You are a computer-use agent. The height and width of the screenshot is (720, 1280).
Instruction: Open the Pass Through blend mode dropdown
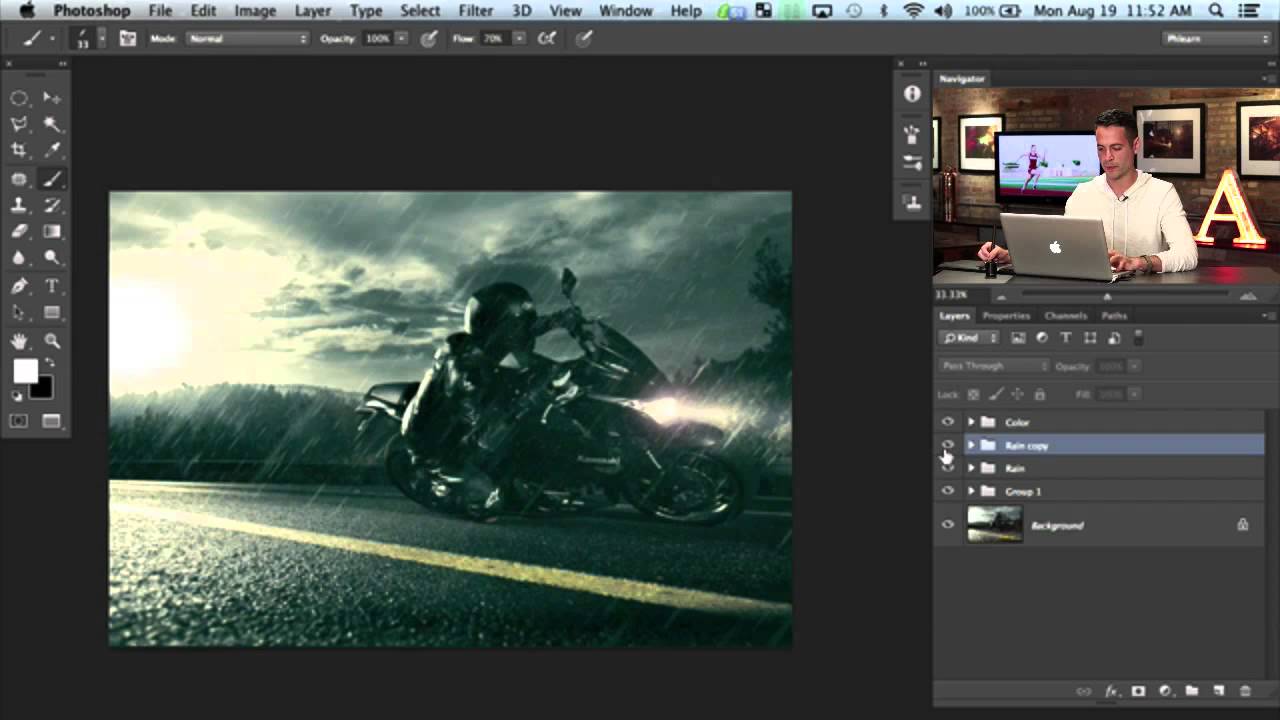[x=994, y=366]
